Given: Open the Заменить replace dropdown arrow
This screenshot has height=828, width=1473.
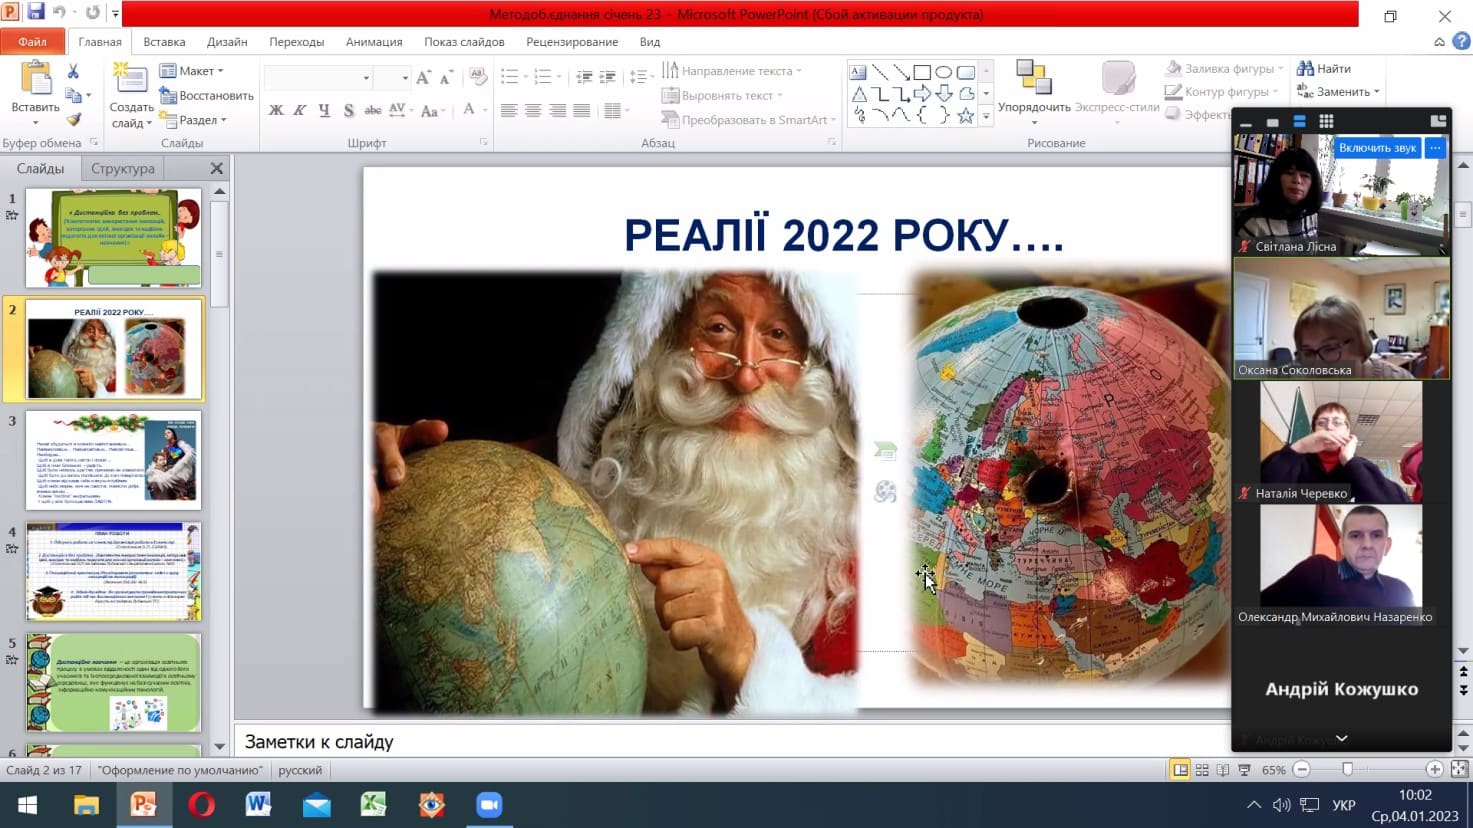Looking at the screenshot, I should tap(1377, 92).
